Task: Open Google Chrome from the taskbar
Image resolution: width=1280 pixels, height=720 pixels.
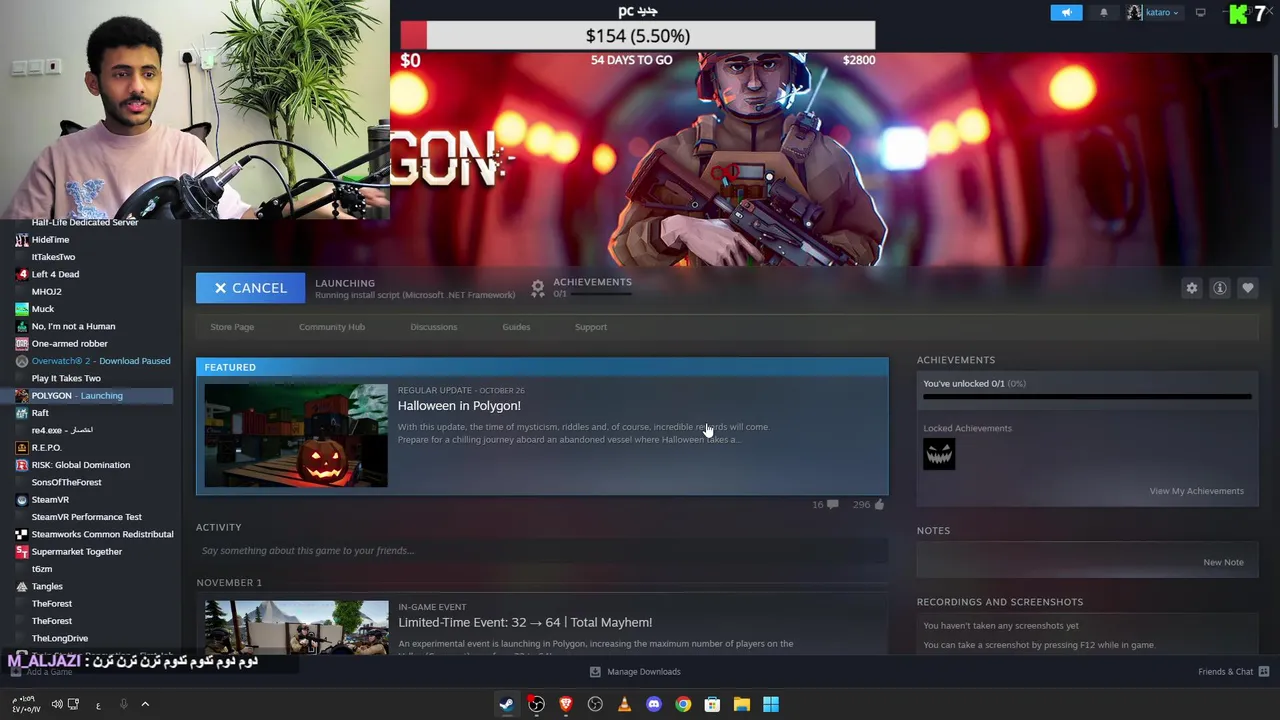Action: point(683,705)
